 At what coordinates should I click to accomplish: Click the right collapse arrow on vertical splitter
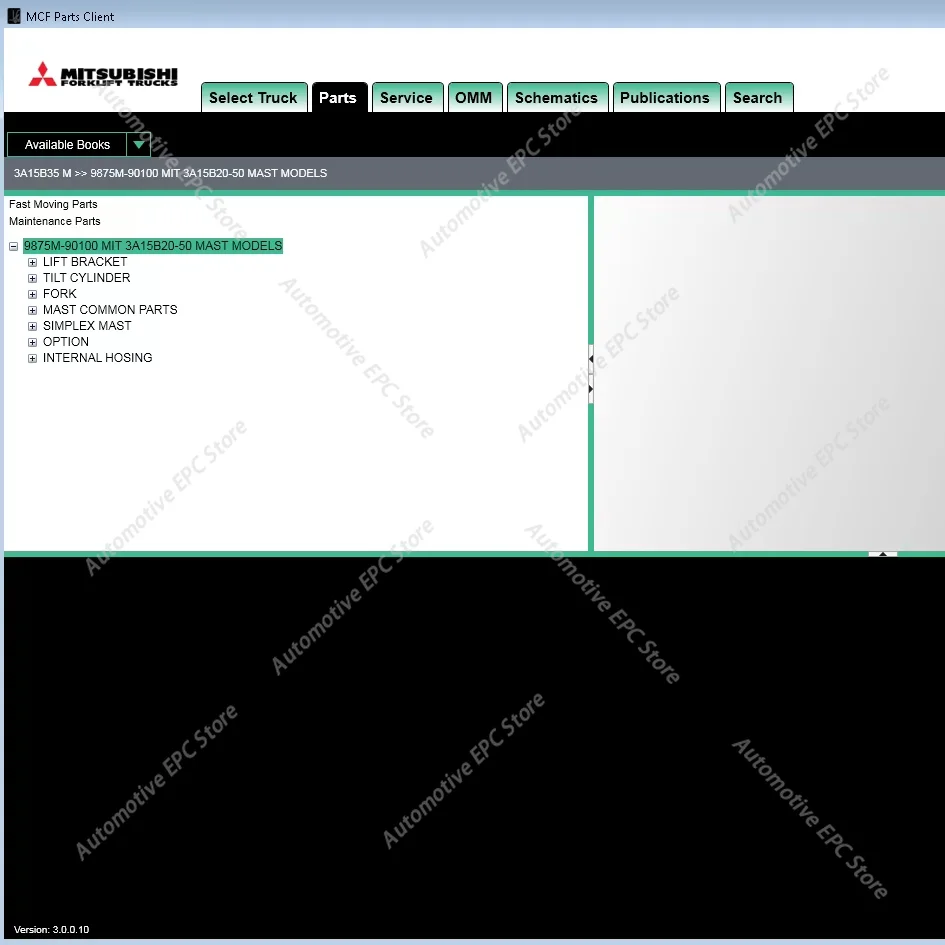click(x=591, y=389)
